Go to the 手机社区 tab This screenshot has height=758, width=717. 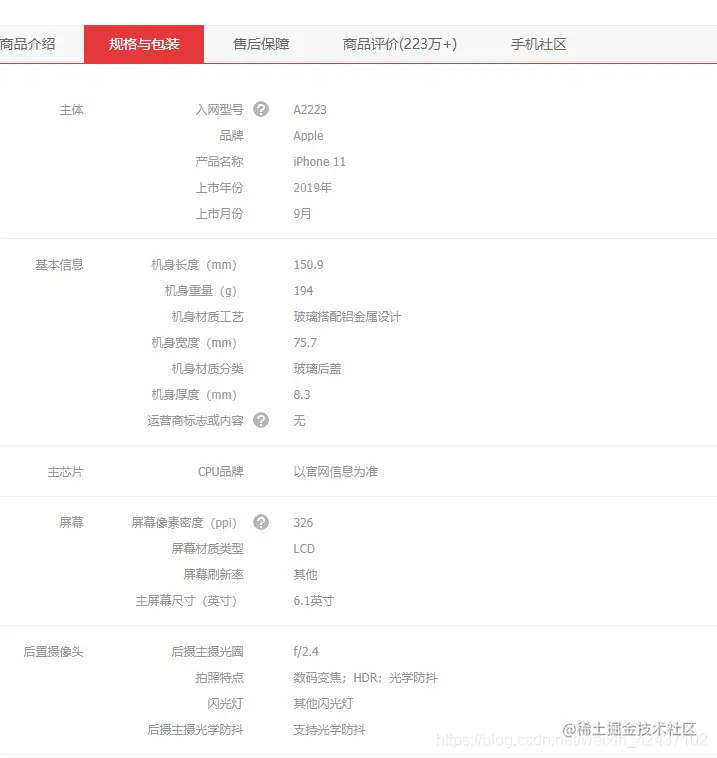[x=539, y=44]
